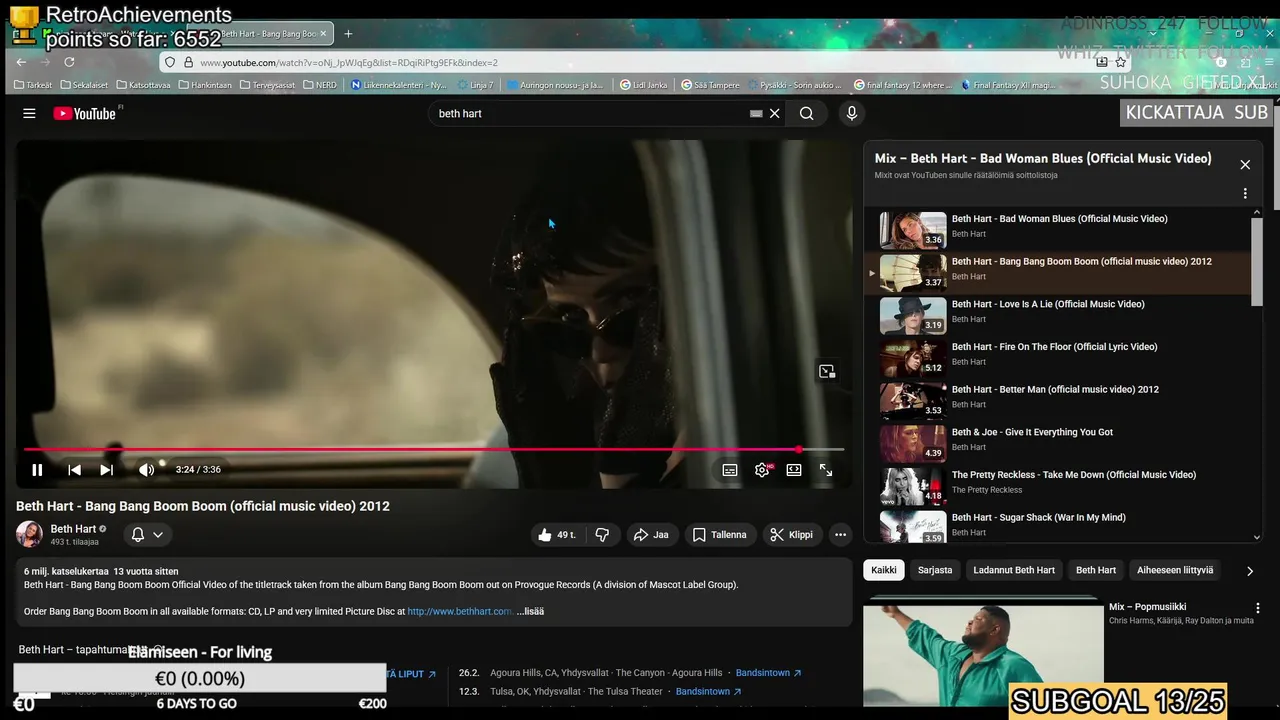Like the video (49 t.)
Screen dimensions: 1280x720
point(556,535)
